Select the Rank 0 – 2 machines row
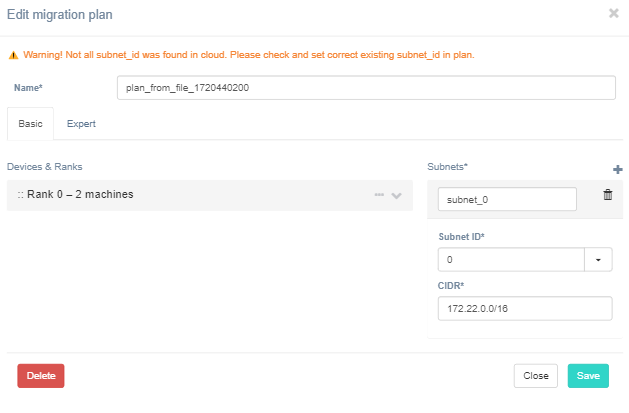The image size is (629, 413). (x=200, y=195)
